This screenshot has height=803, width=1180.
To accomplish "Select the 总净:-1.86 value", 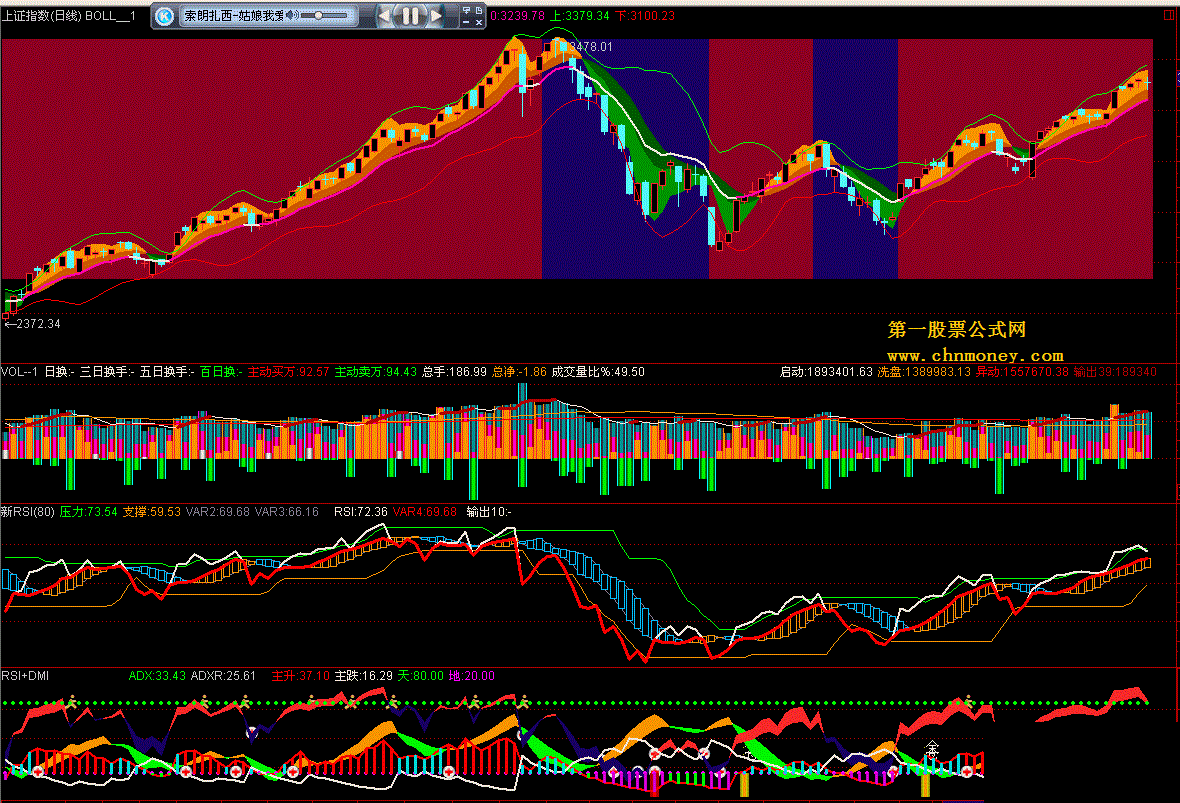I will coord(519,372).
